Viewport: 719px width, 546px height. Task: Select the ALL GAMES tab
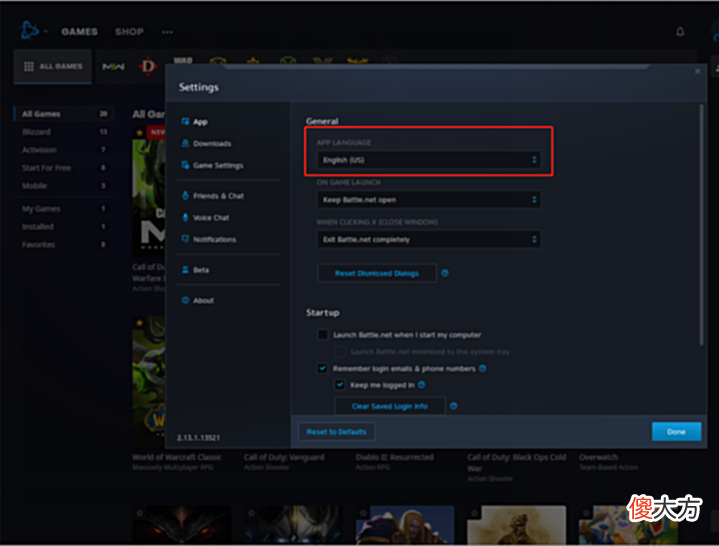tap(53, 66)
